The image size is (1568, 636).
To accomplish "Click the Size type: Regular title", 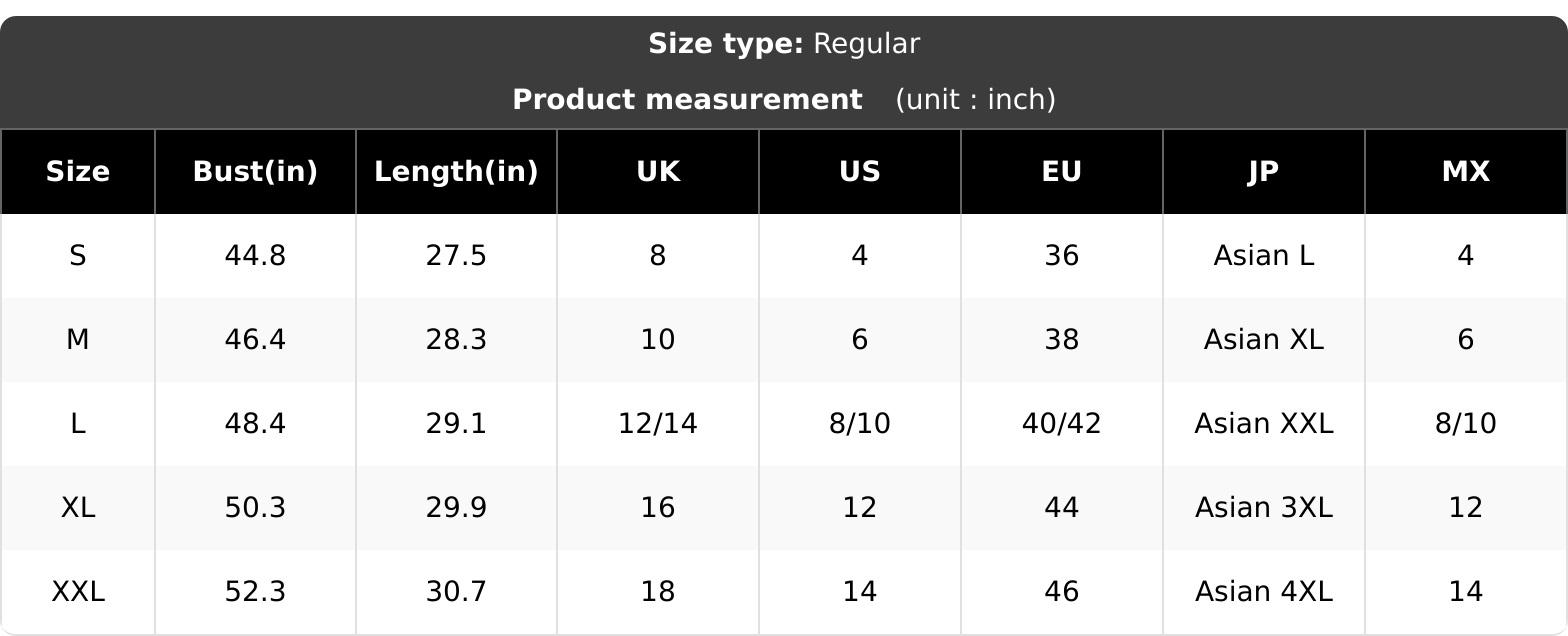I will click(784, 44).
